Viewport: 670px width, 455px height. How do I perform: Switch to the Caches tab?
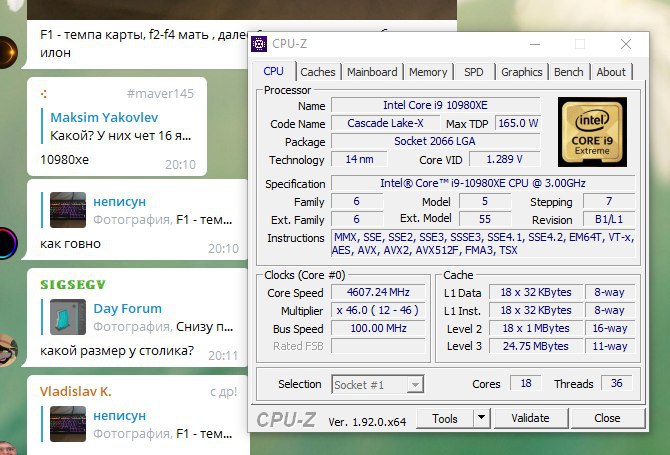[317, 72]
